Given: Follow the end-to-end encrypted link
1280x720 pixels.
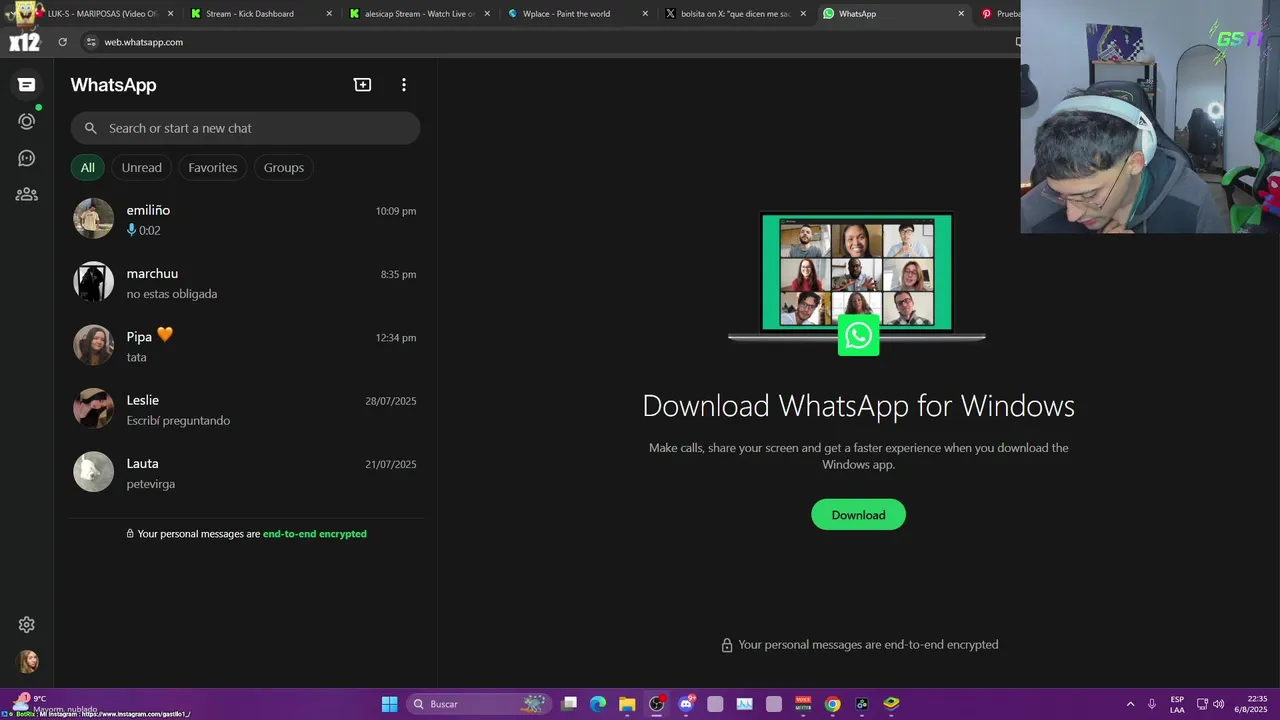Looking at the screenshot, I should click(314, 534).
